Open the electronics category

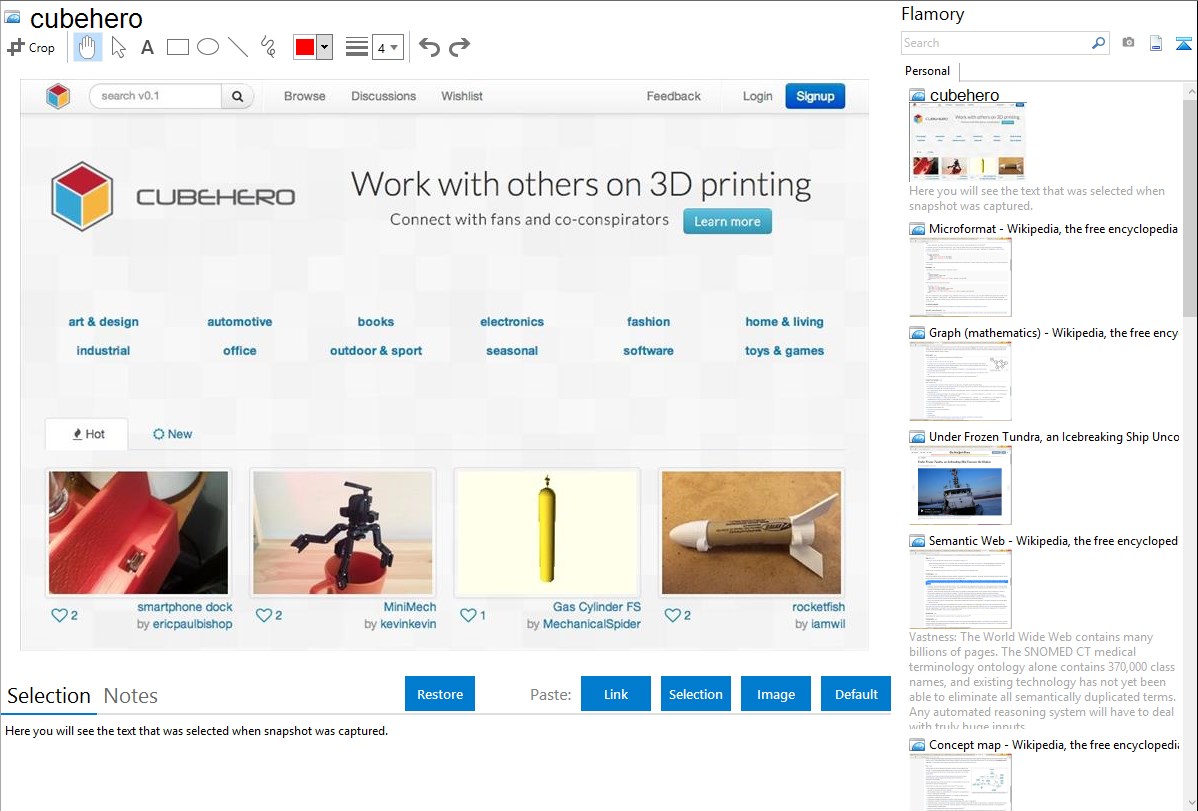pos(512,322)
